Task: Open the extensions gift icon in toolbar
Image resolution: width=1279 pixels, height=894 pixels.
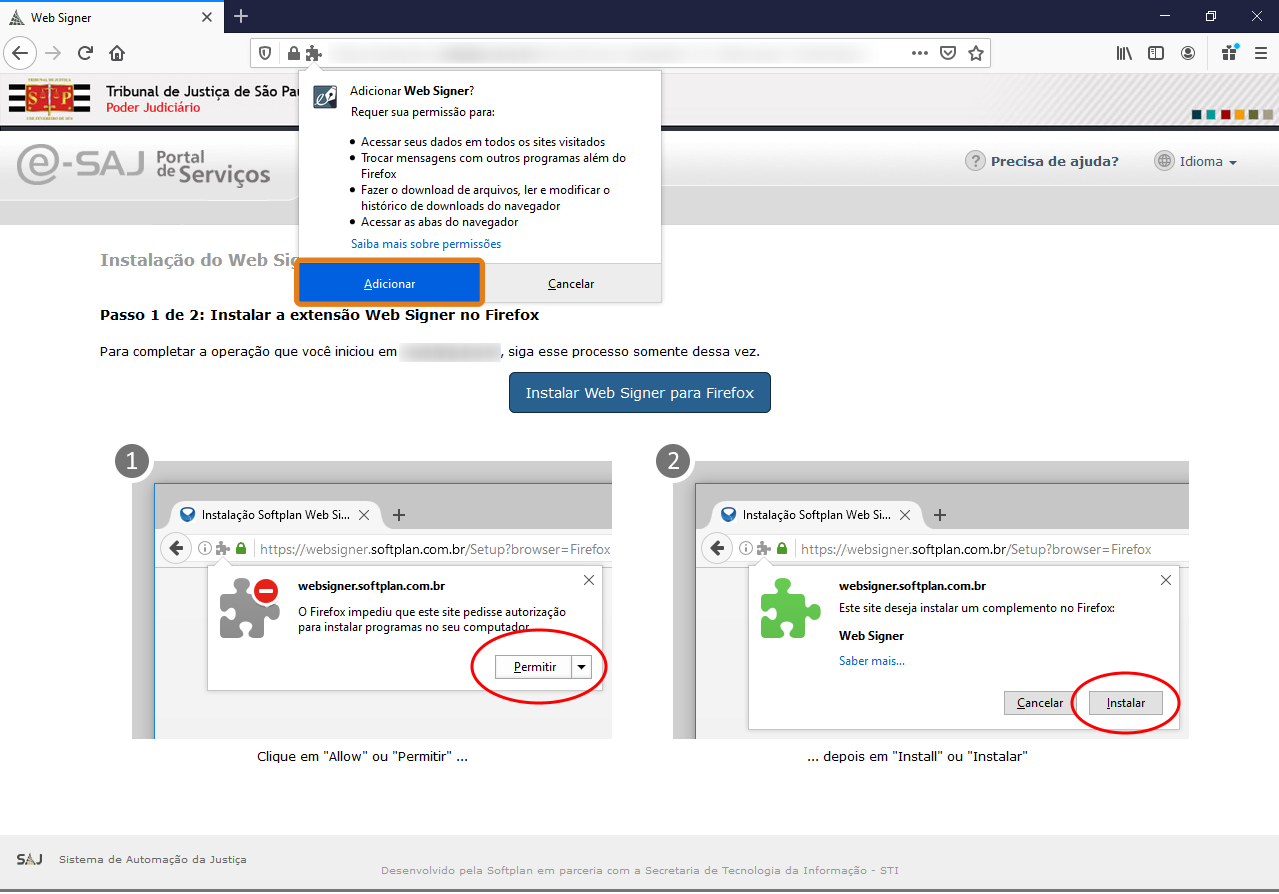Action: [x=1229, y=53]
